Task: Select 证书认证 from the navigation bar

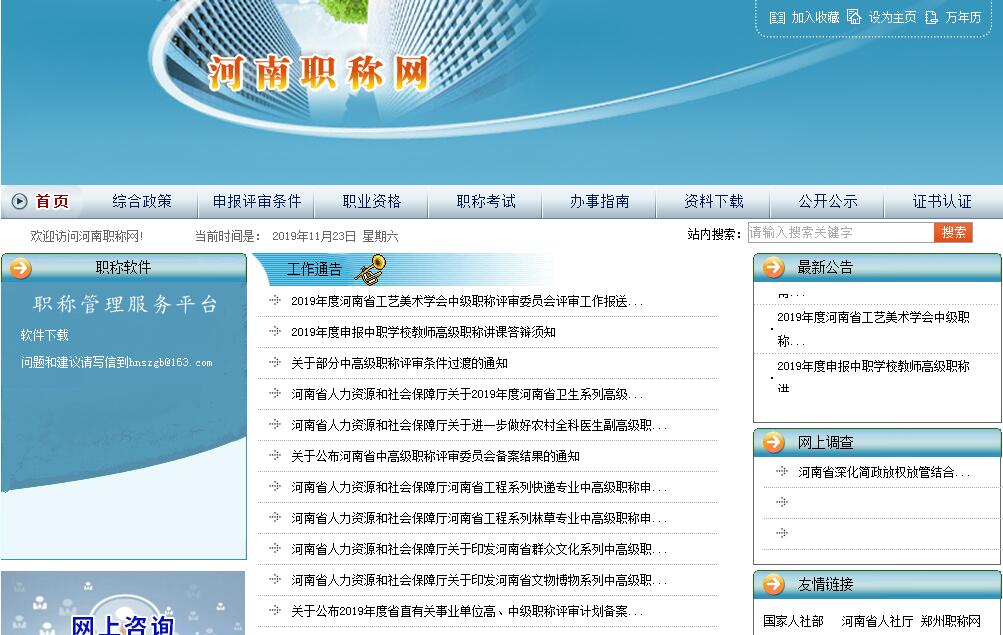Action: point(941,202)
